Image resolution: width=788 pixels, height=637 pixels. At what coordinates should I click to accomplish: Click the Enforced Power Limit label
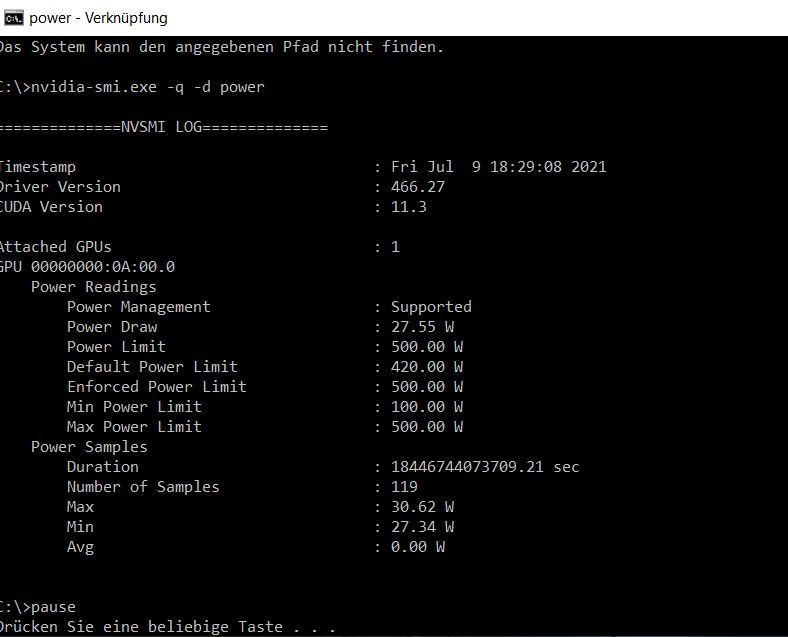tap(156, 387)
